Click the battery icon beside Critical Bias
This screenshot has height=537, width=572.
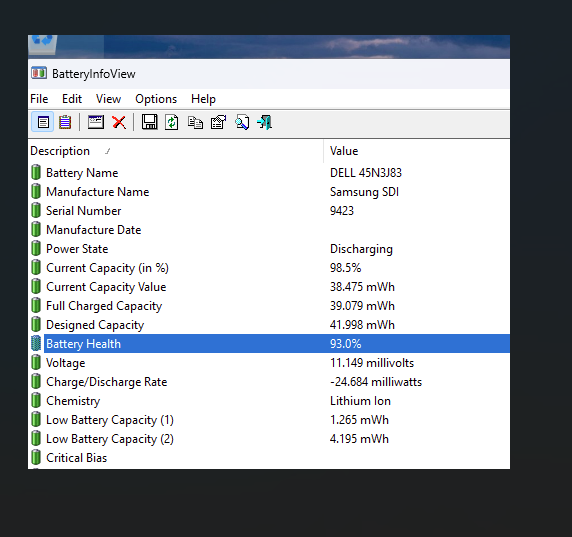pos(36,457)
